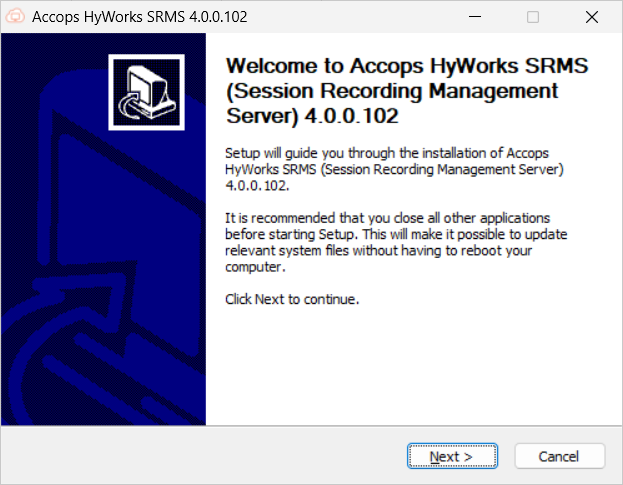Click the "Welcome to Accops HyWorks SRMS" heading
Image resolution: width=623 pixels, height=485 pixels.
(407, 66)
